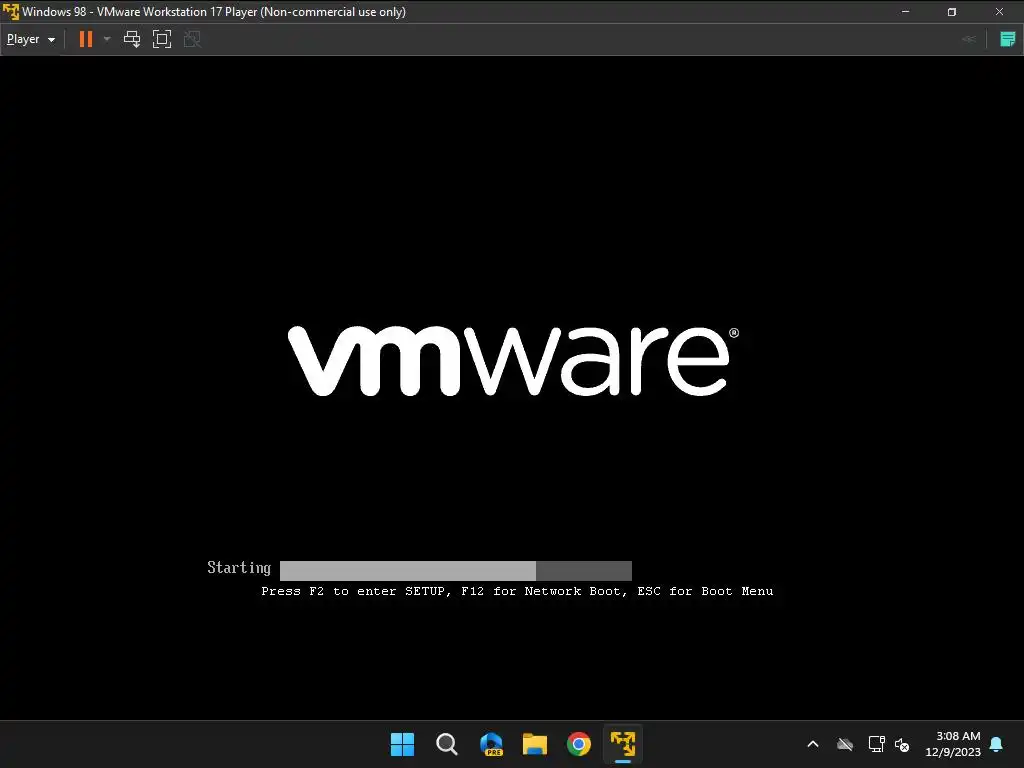Click the disabled Unity mode icon

click(x=192, y=39)
